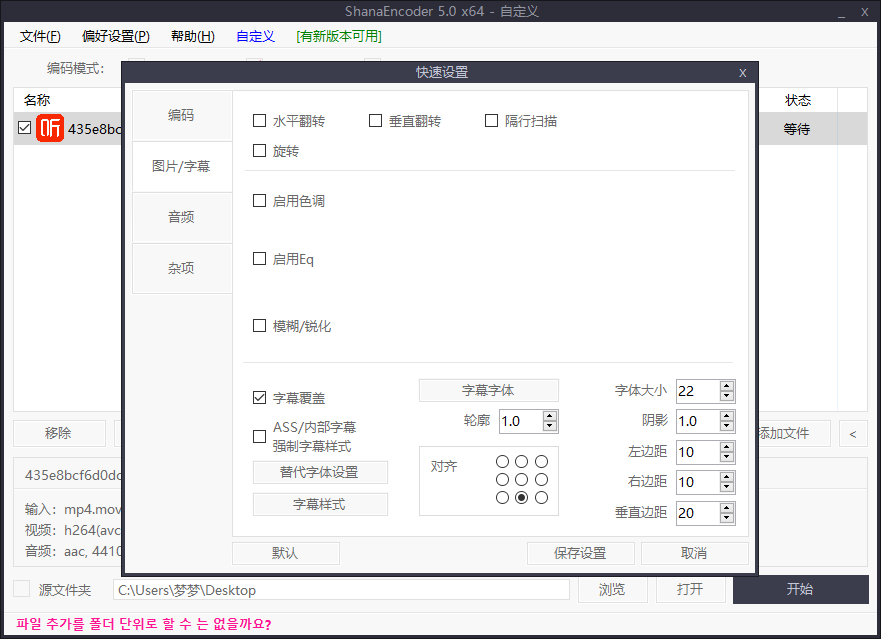
Task: Enable the 启用色调 checkbox
Action: click(259, 201)
